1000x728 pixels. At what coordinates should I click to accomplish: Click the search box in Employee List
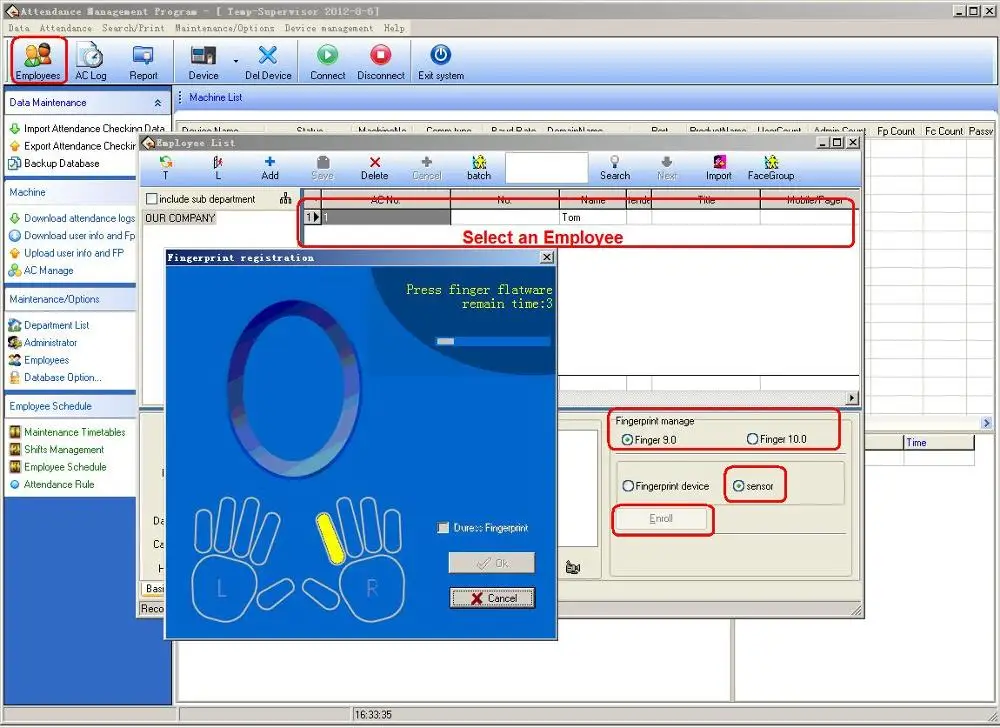[546, 168]
